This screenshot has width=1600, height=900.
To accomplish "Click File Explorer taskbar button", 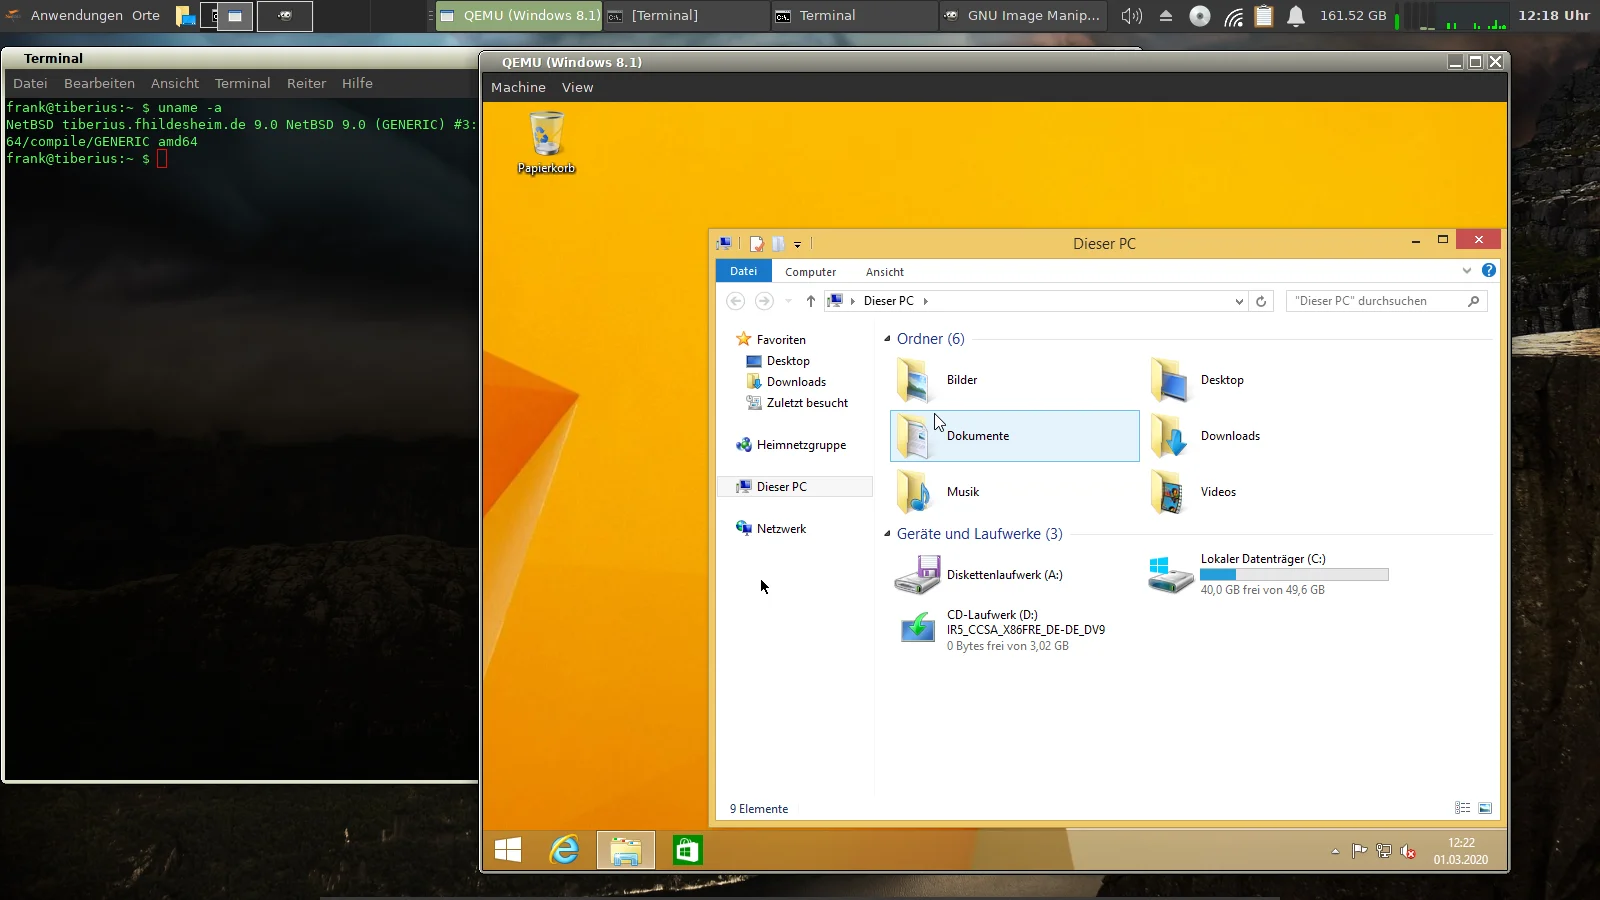I will 626,850.
